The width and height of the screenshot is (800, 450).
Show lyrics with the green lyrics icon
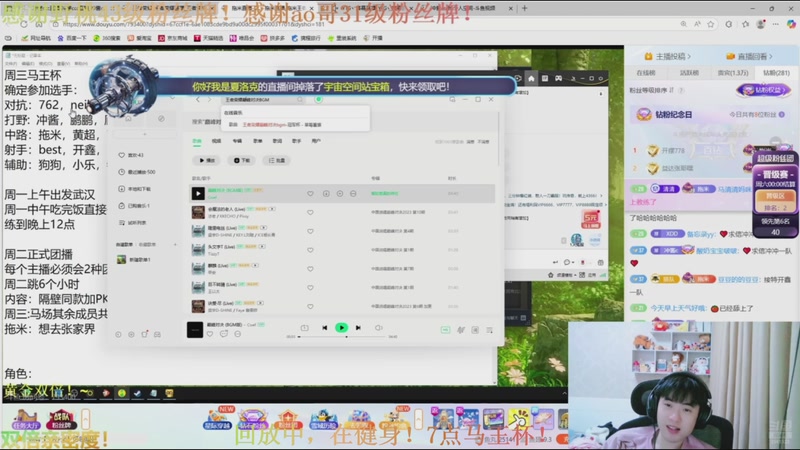click(445, 330)
